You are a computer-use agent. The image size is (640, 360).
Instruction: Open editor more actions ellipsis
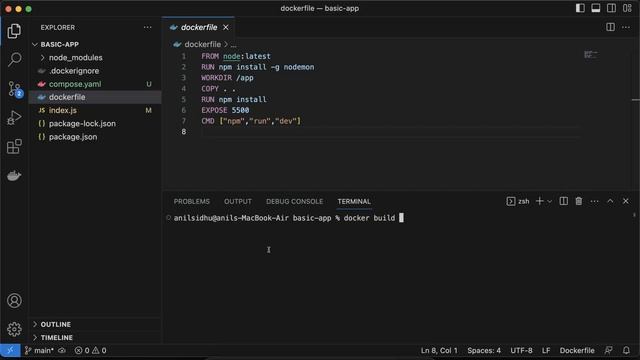coord(626,27)
